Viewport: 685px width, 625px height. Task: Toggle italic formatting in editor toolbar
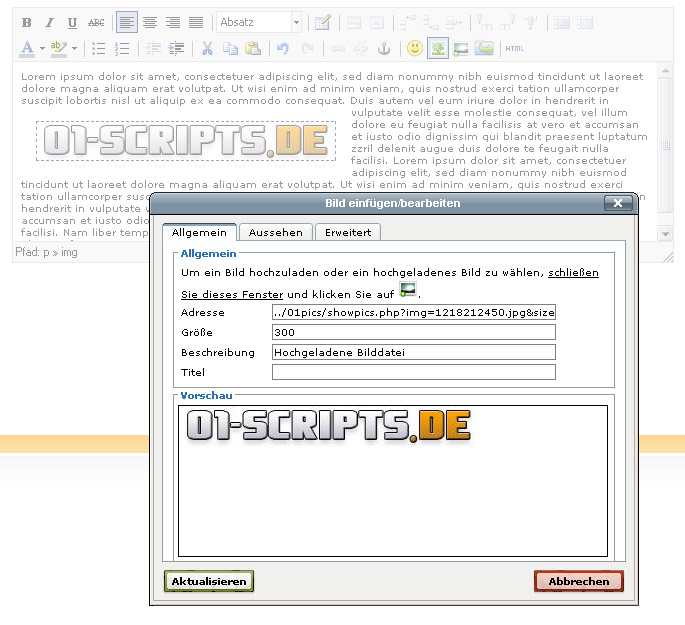pos(50,23)
